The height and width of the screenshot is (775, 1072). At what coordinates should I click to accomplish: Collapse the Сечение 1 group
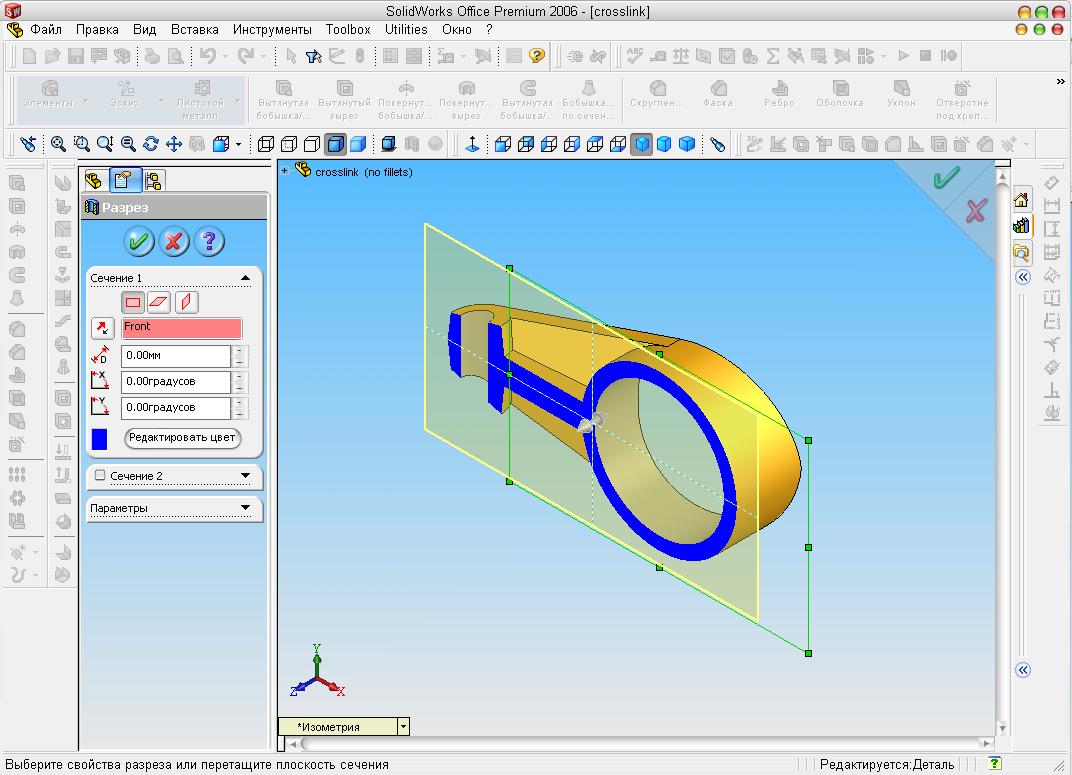[245, 278]
